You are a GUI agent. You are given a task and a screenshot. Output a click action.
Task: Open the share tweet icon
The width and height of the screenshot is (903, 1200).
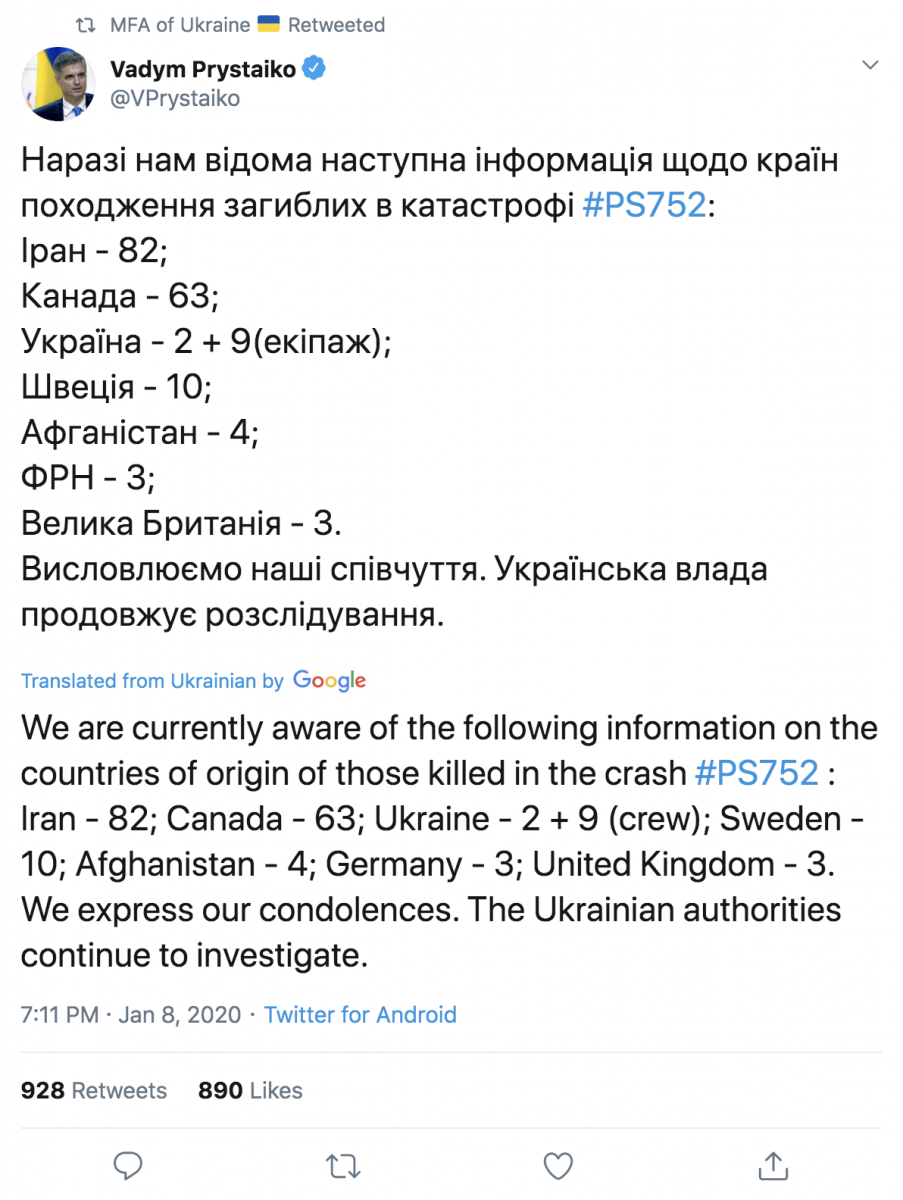[x=773, y=1164]
